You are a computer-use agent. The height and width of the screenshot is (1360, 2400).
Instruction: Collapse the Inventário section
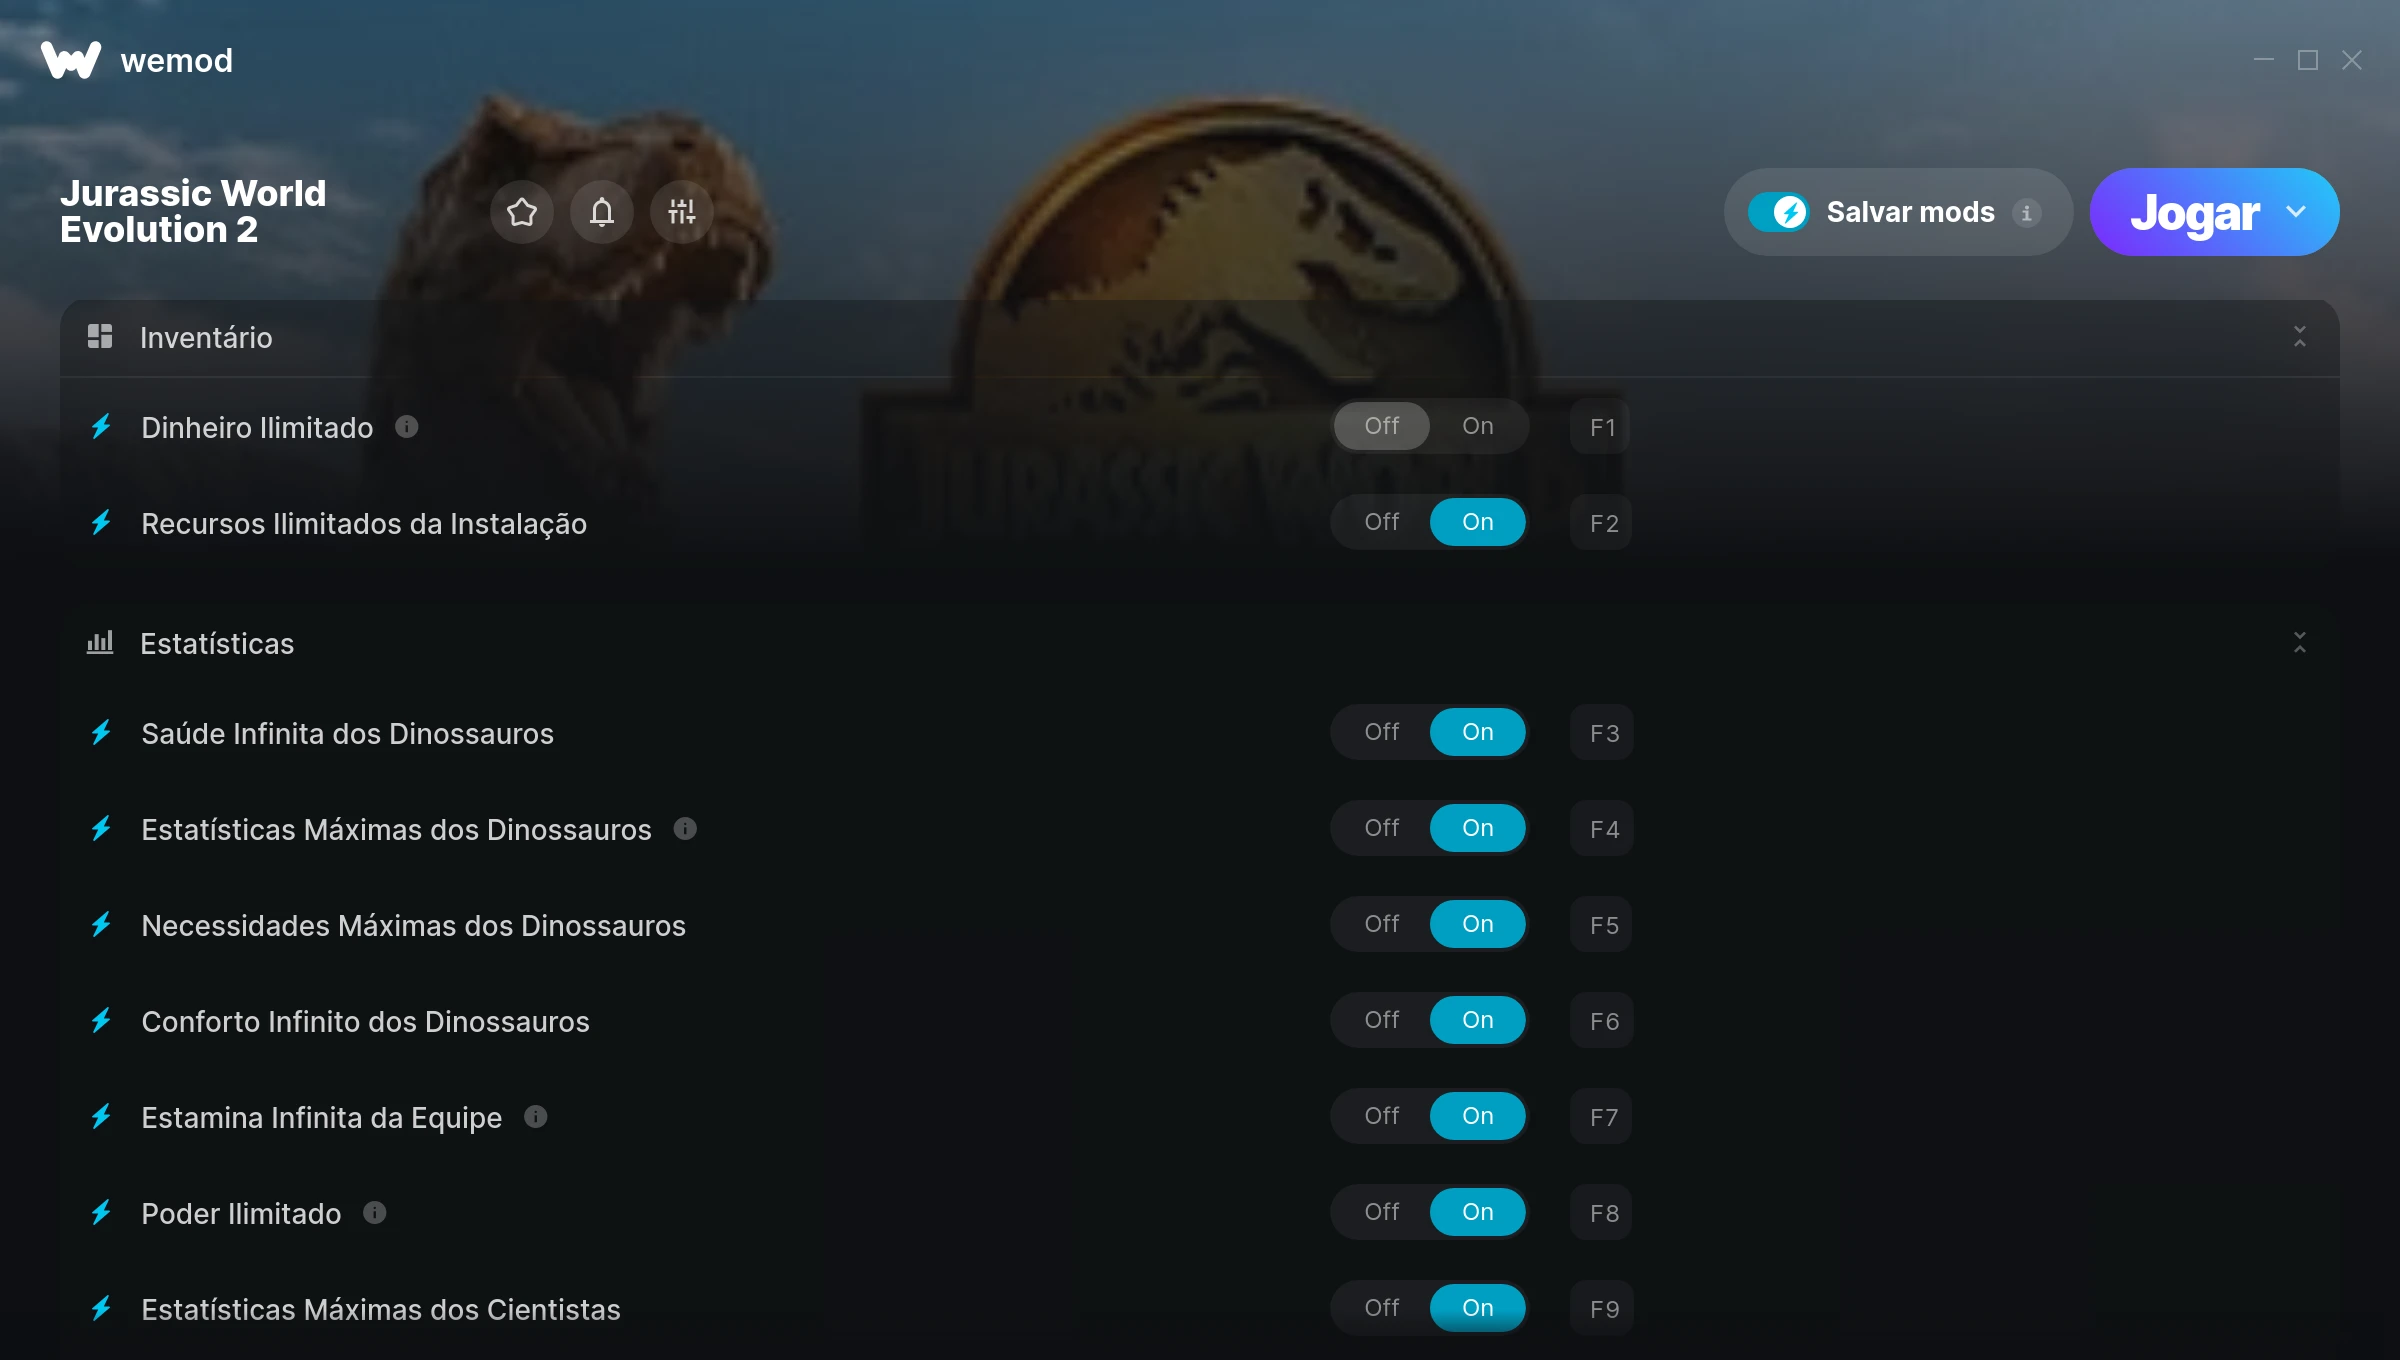pos(2300,337)
